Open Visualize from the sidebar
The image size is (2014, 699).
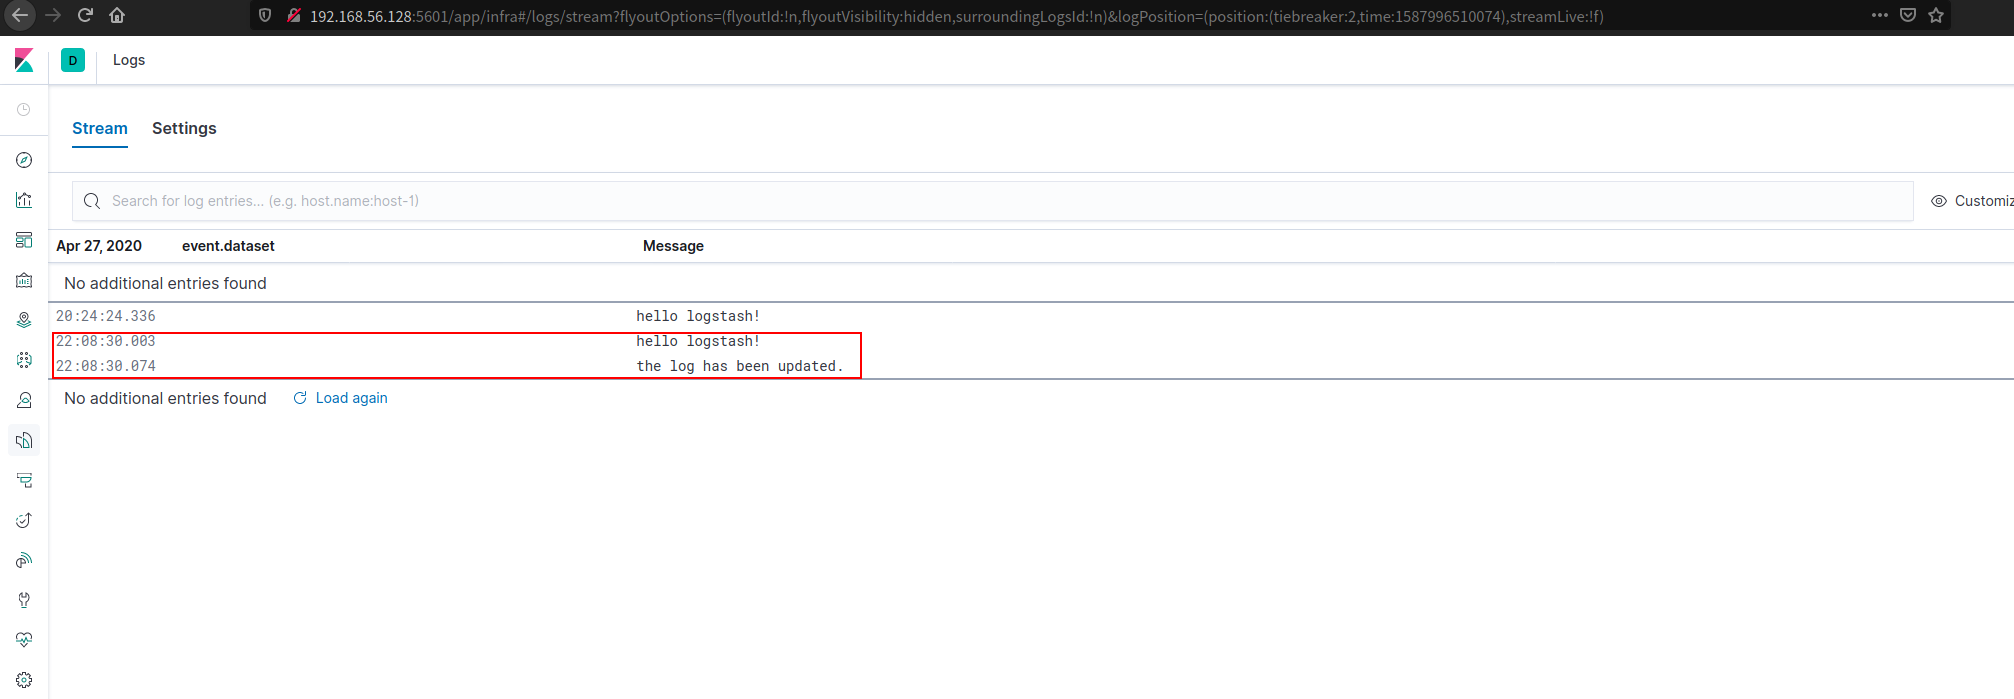[x=24, y=200]
